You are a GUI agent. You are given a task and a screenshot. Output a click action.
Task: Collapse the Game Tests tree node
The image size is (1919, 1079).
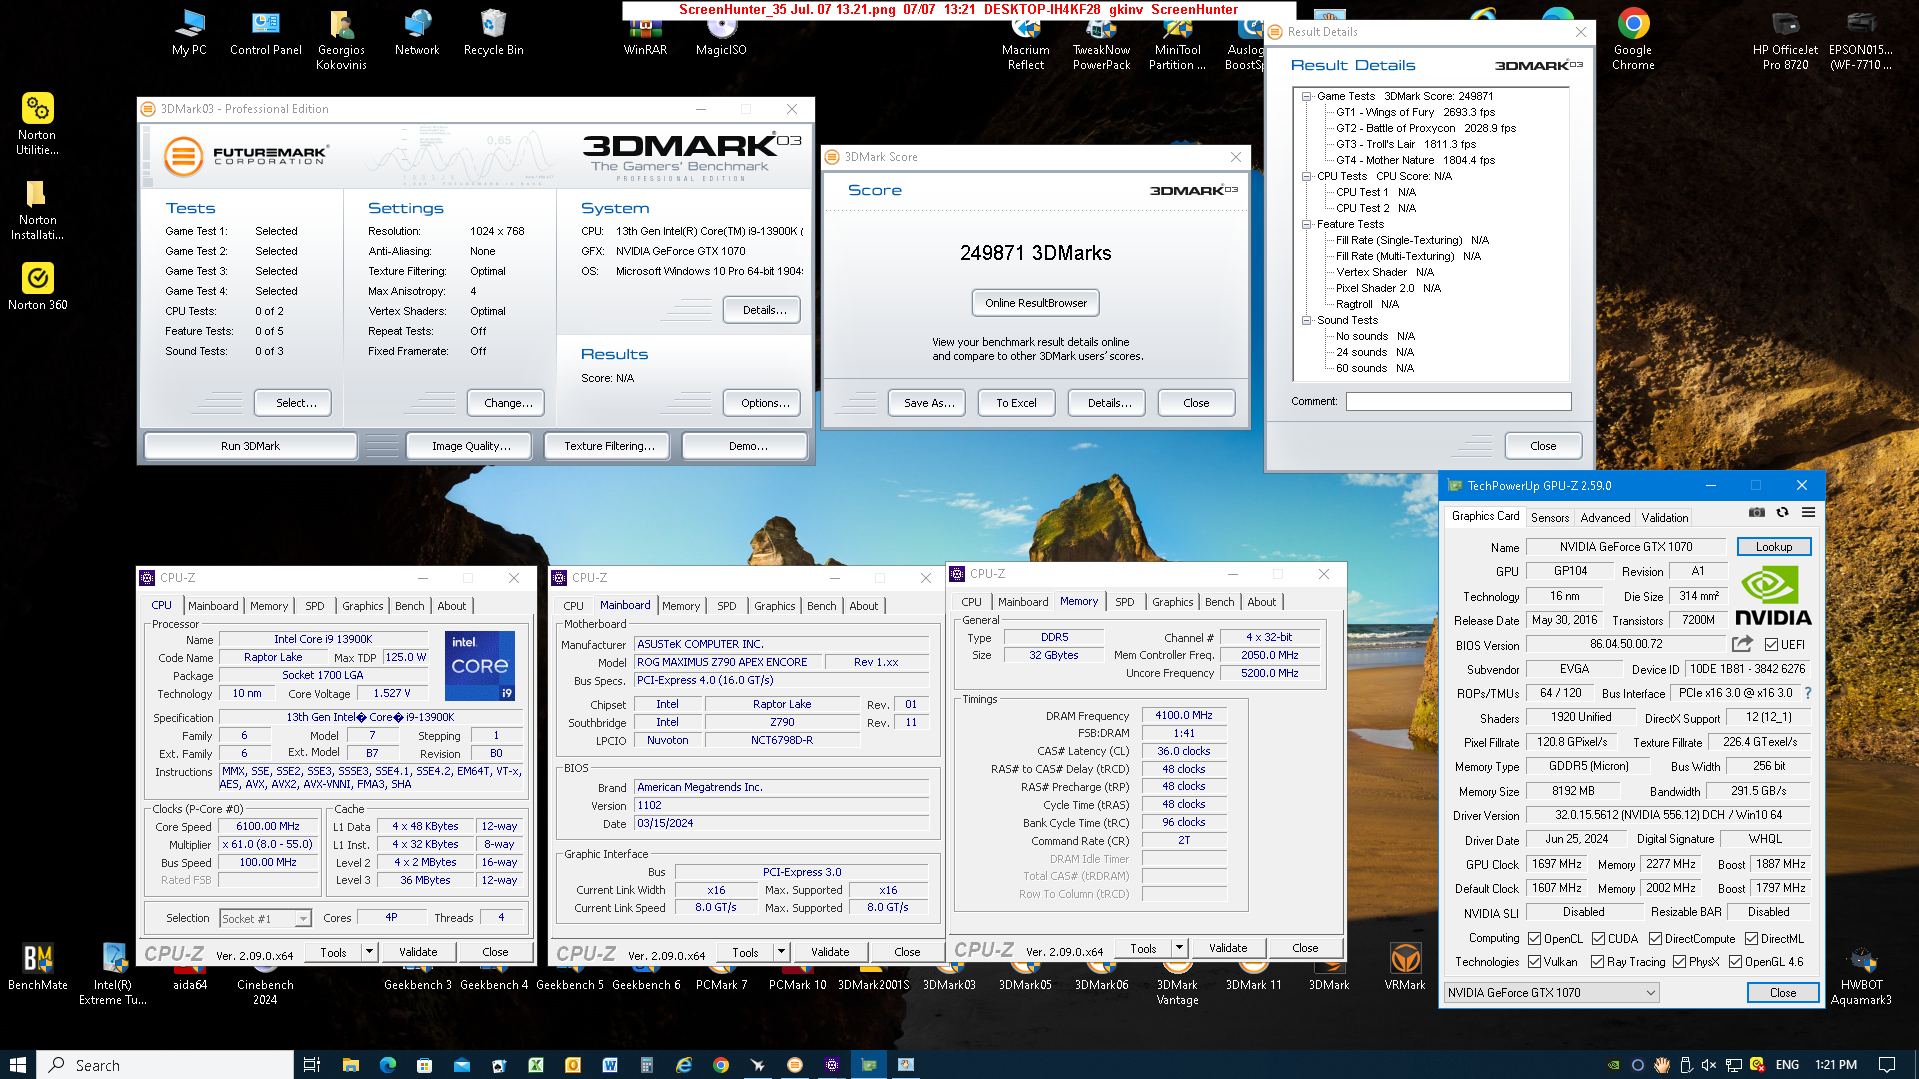(1306, 97)
